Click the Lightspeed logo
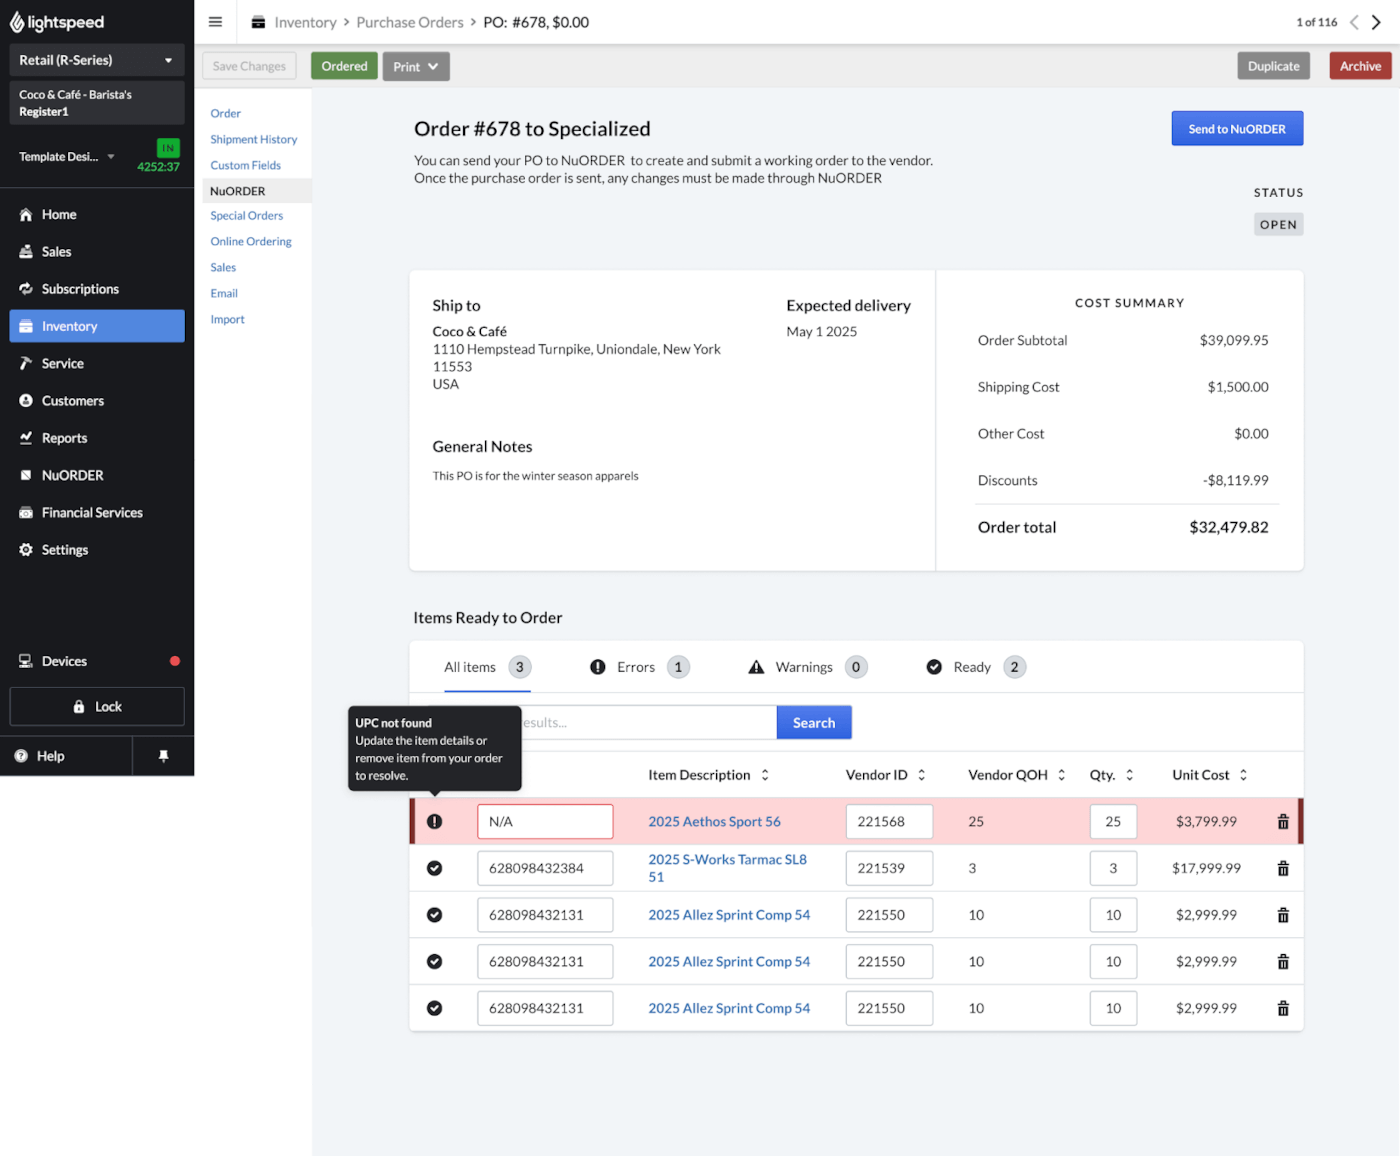Screen dimensions: 1400x1156 pyautogui.click(x=57, y=22)
